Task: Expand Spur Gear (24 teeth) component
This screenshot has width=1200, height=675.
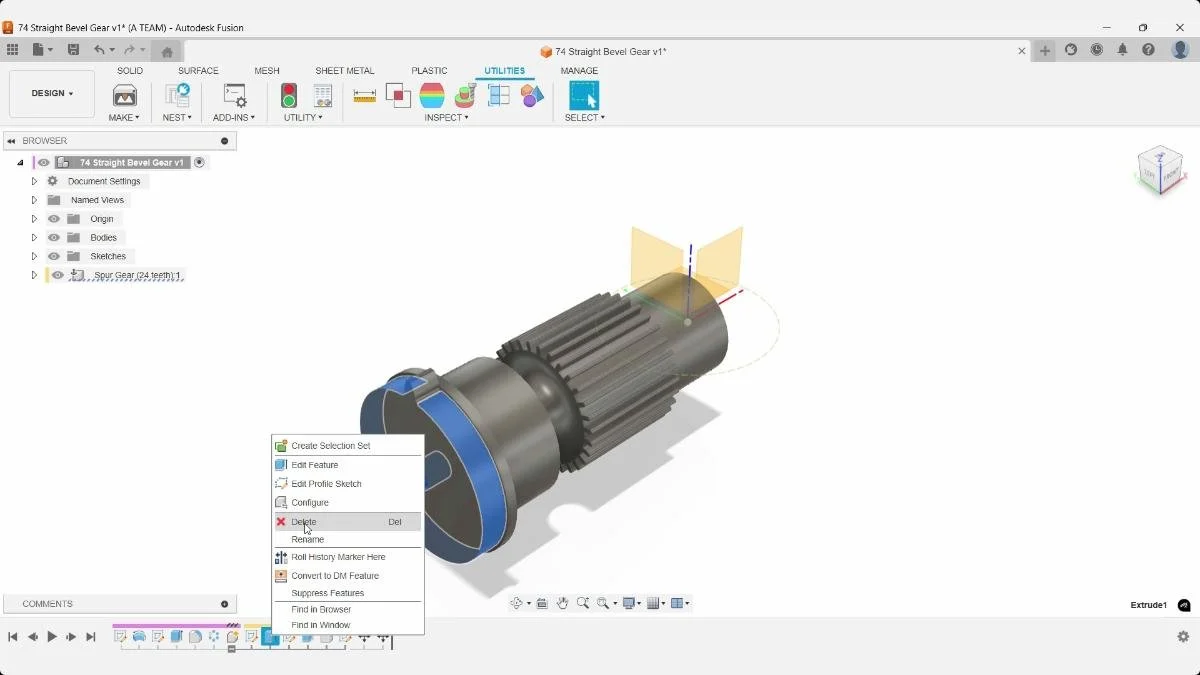Action: [x=34, y=275]
